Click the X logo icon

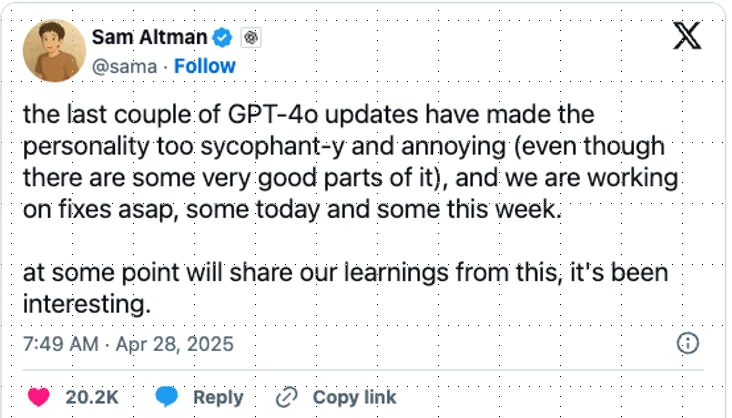[687, 37]
